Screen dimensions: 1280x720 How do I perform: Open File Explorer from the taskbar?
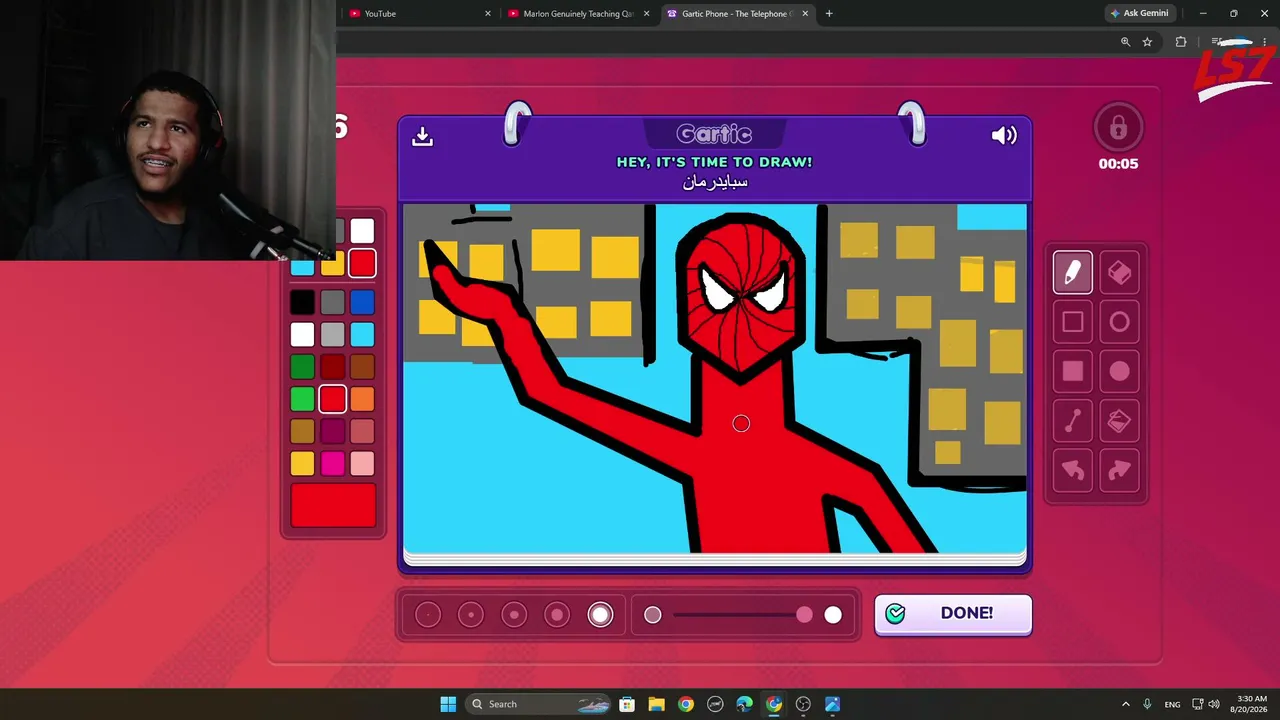[x=656, y=704]
